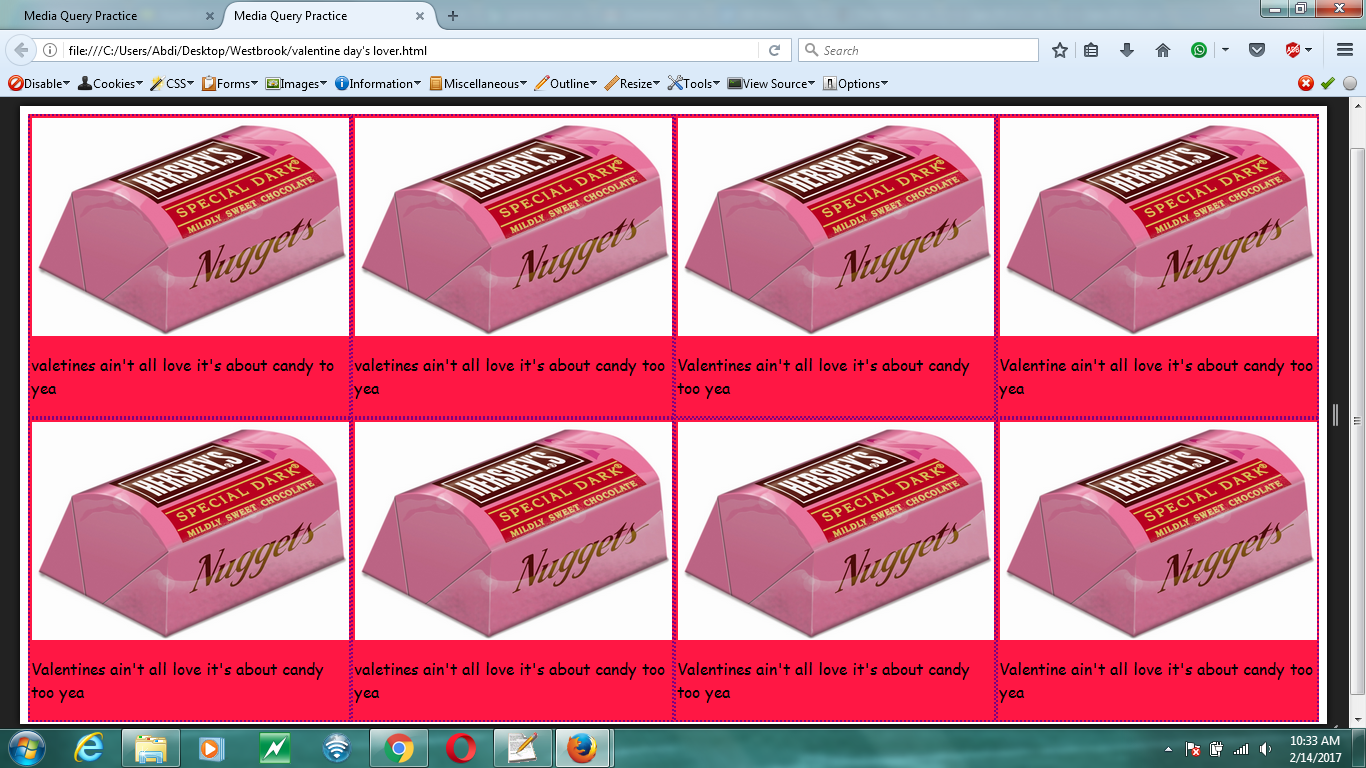
Task: Click the network signal tray icon
Action: click(1241, 749)
